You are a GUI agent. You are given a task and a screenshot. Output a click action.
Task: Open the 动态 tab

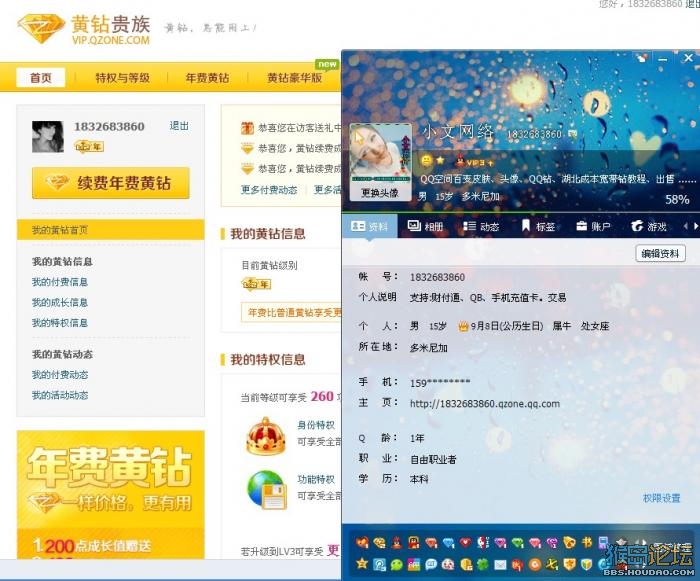[480, 226]
